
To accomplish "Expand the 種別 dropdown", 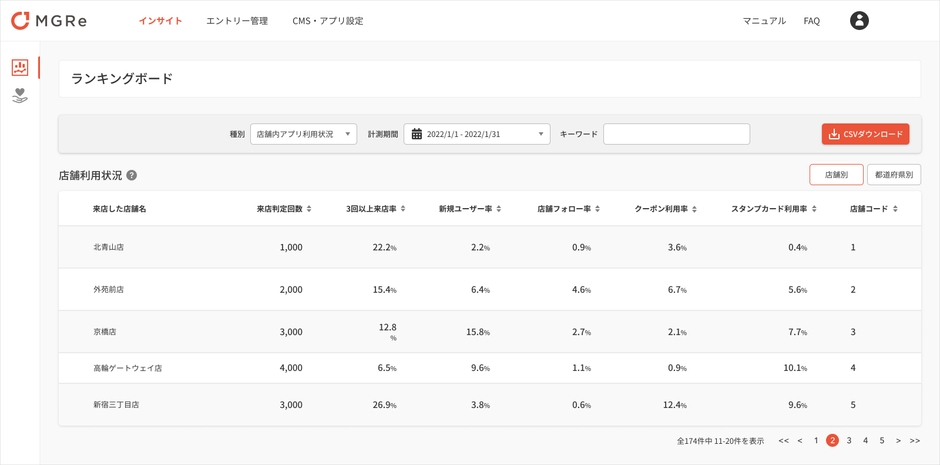I will point(303,134).
